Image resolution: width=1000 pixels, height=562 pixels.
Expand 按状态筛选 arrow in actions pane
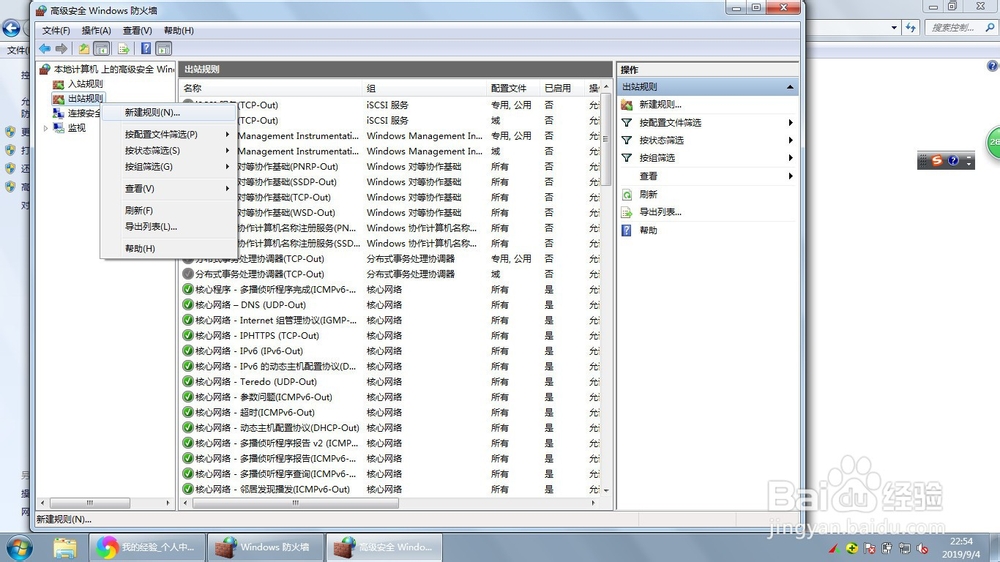(790, 140)
